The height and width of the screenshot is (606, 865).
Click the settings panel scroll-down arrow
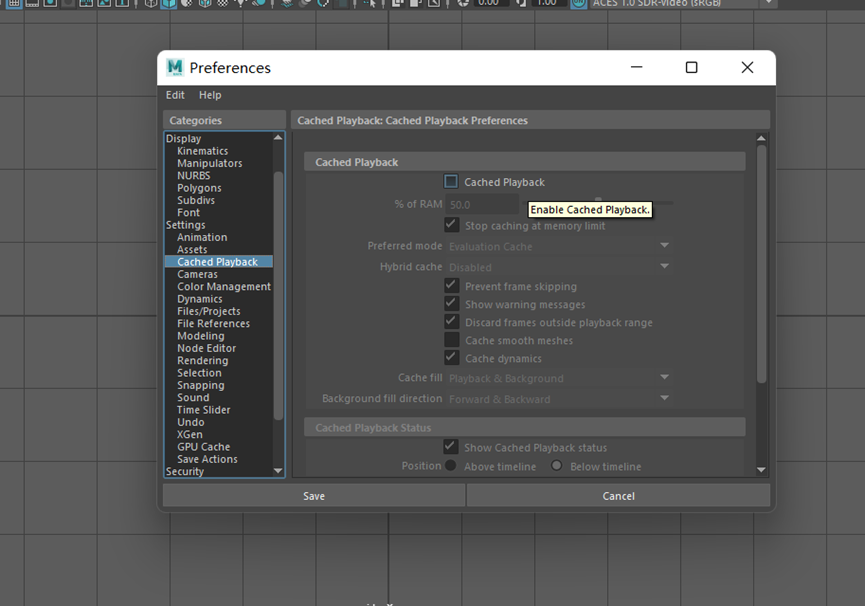point(761,470)
